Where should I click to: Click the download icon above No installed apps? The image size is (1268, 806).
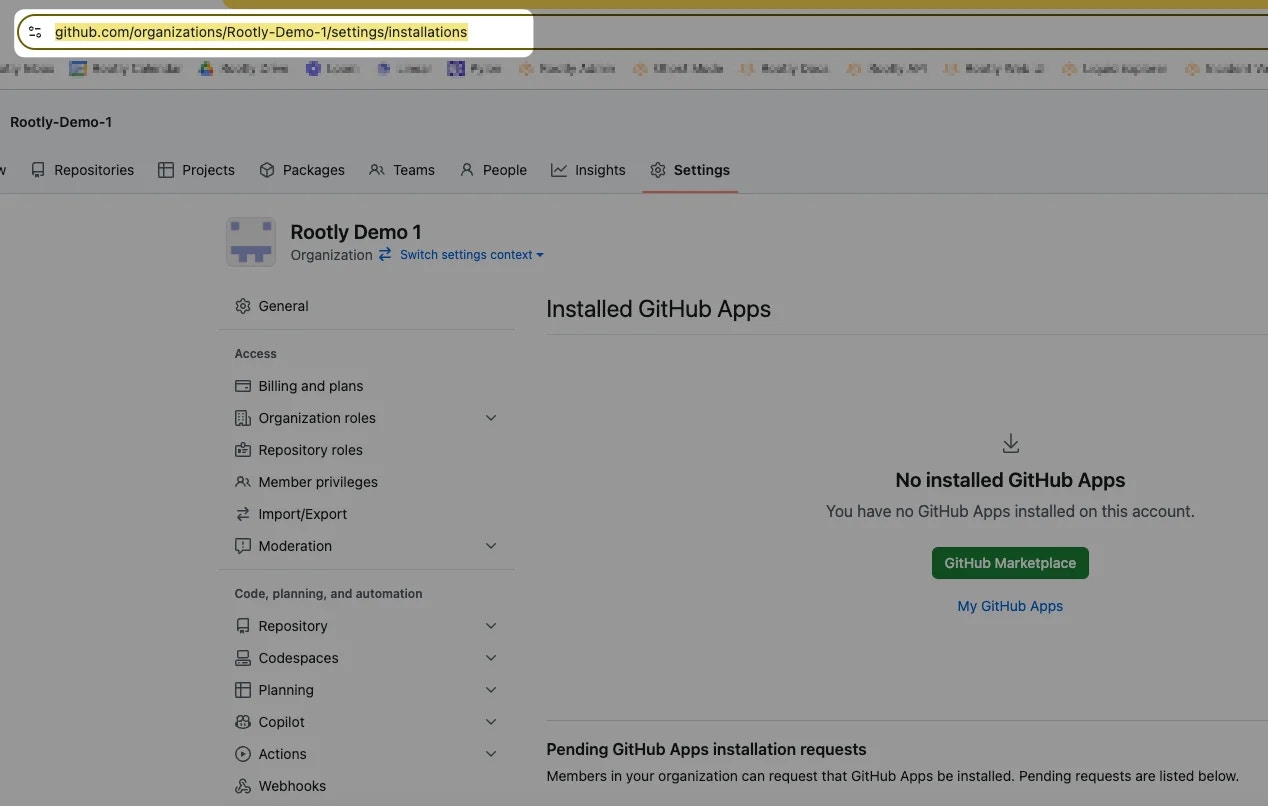pyautogui.click(x=1011, y=443)
